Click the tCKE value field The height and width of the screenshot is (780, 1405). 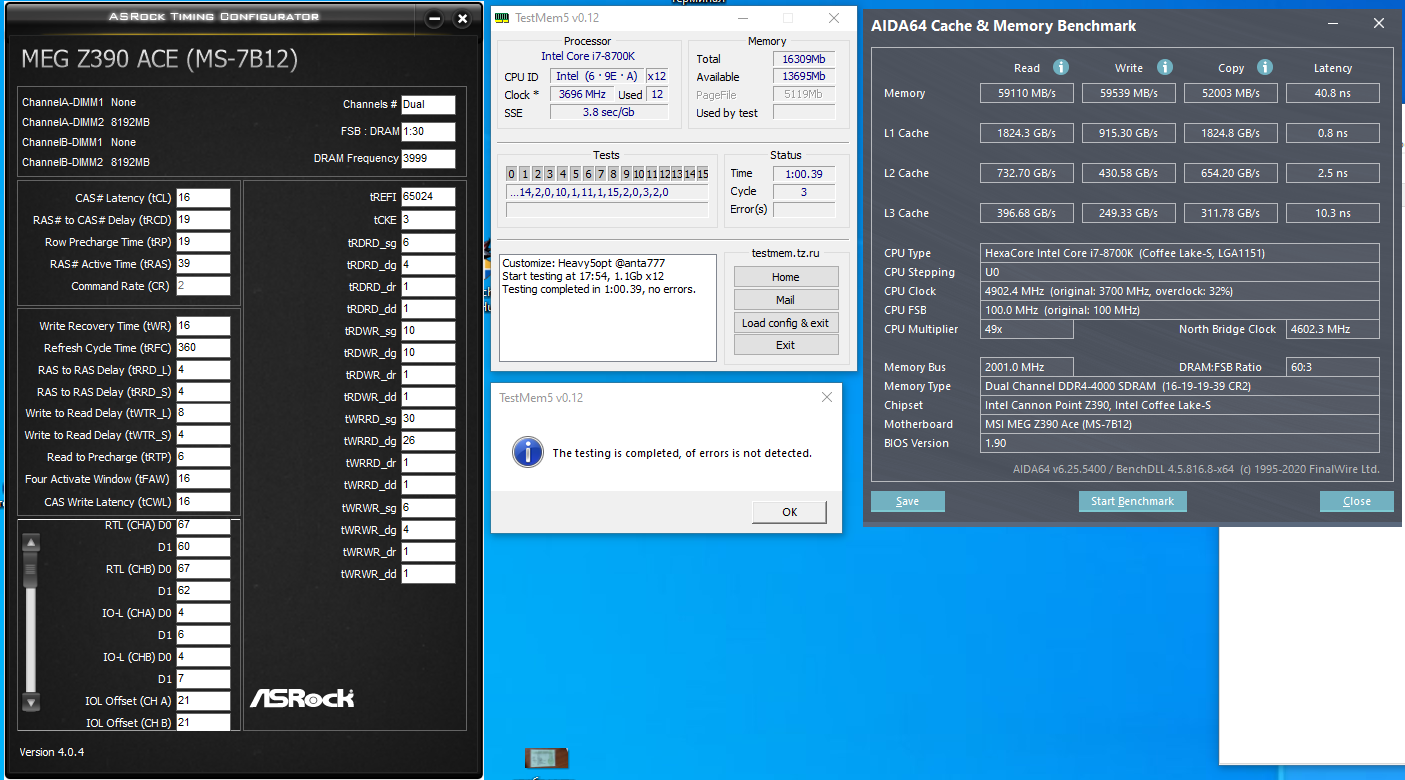click(x=428, y=220)
